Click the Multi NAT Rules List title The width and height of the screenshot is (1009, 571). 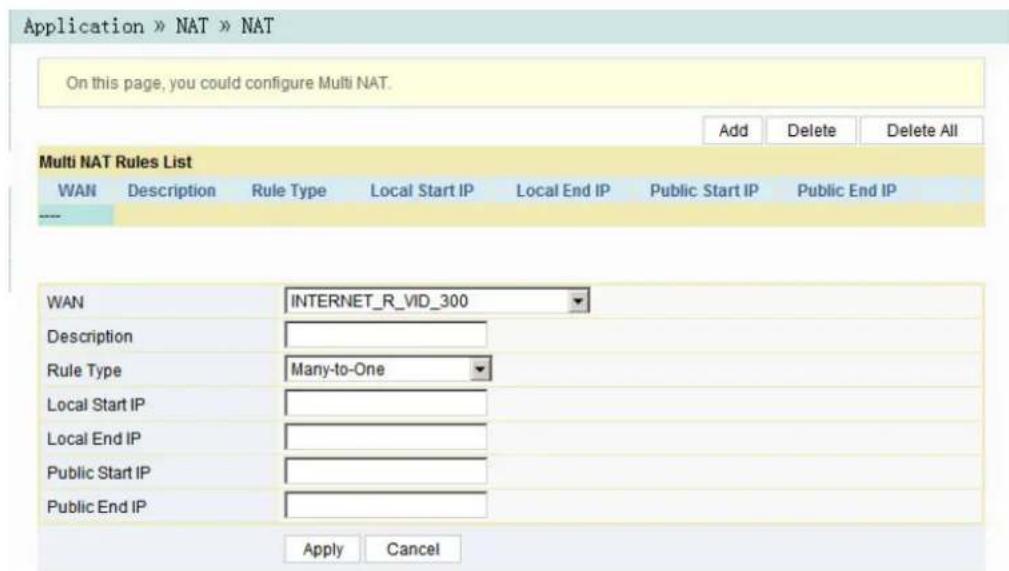coord(115,162)
